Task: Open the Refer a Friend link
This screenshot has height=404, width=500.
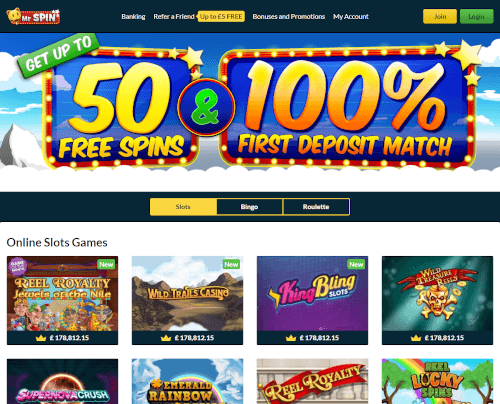Action: click(174, 16)
